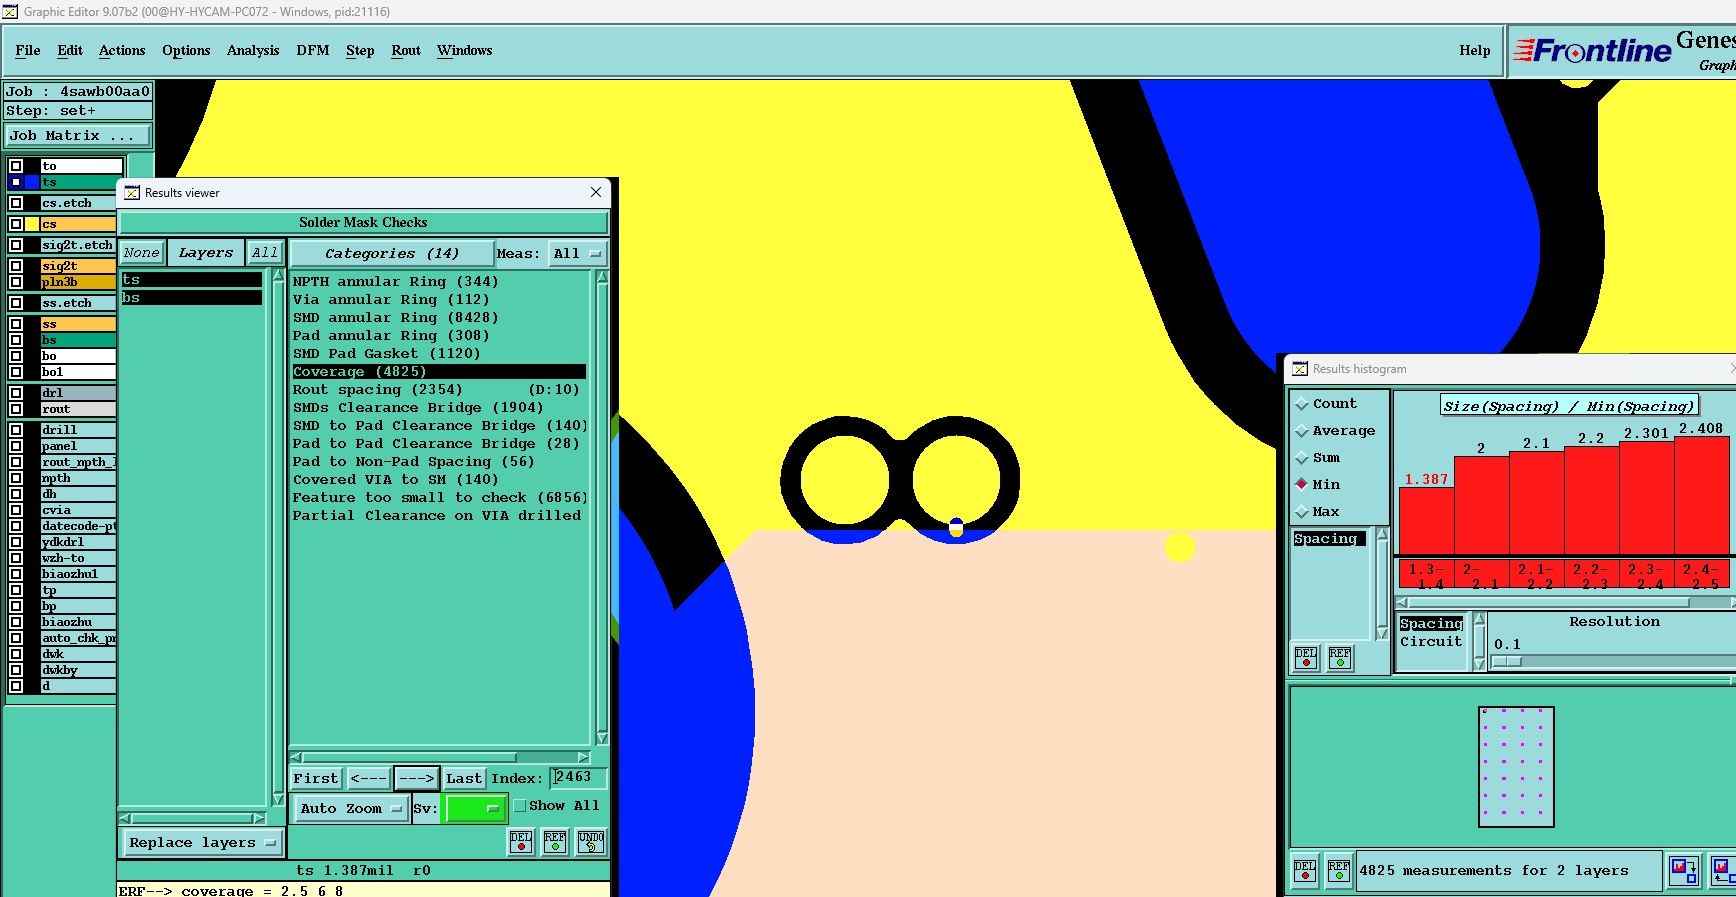Click the DEL icon in Results viewer
1736x897 pixels.
(521, 842)
